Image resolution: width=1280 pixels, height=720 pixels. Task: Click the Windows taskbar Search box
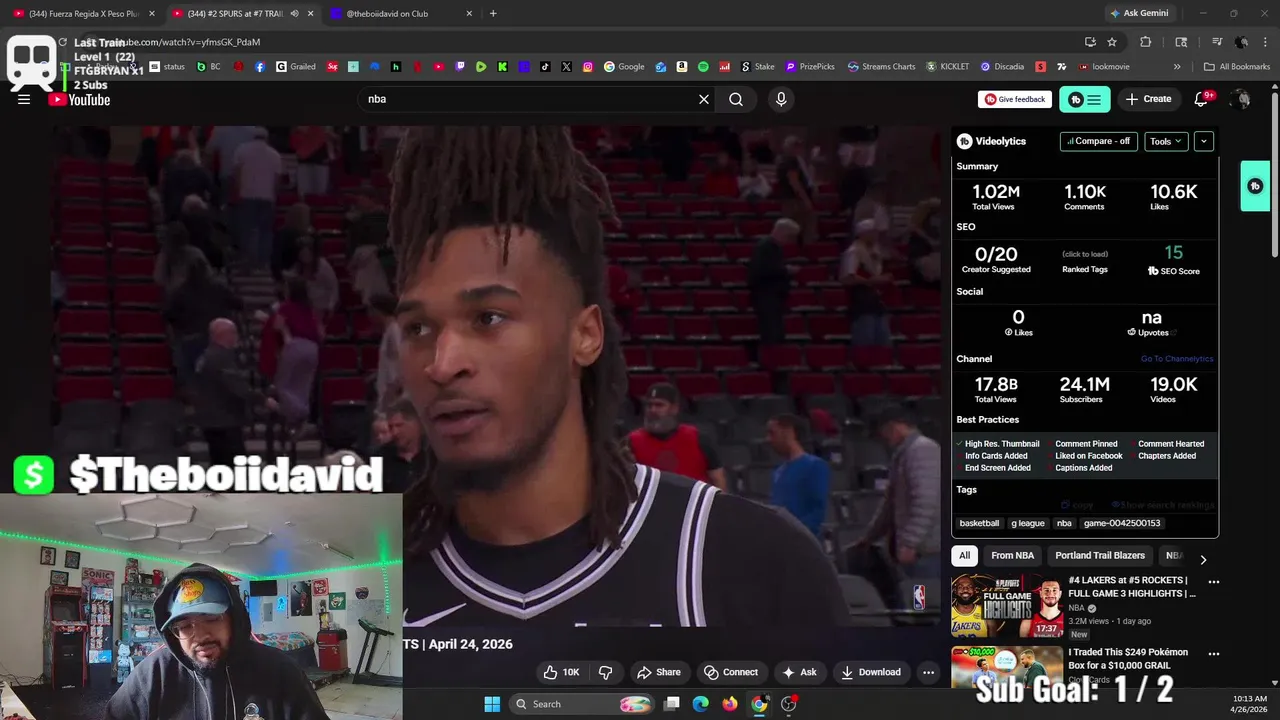pyautogui.click(x=582, y=704)
